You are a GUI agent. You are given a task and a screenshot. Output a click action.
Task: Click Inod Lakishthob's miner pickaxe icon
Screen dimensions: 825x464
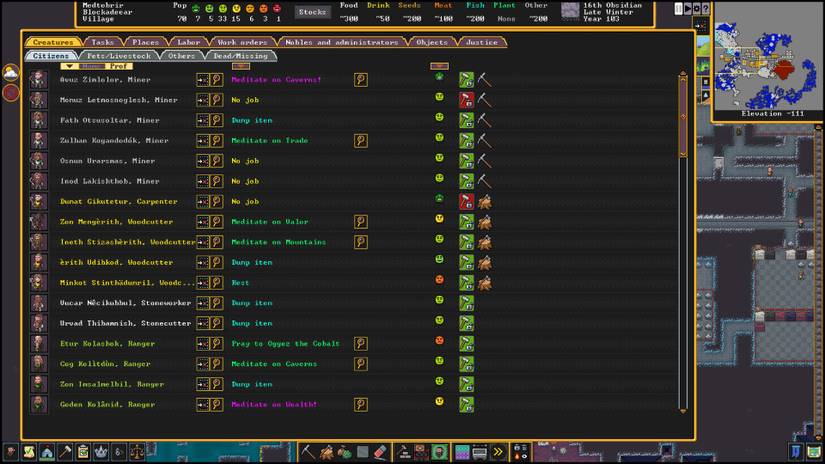[484, 181]
